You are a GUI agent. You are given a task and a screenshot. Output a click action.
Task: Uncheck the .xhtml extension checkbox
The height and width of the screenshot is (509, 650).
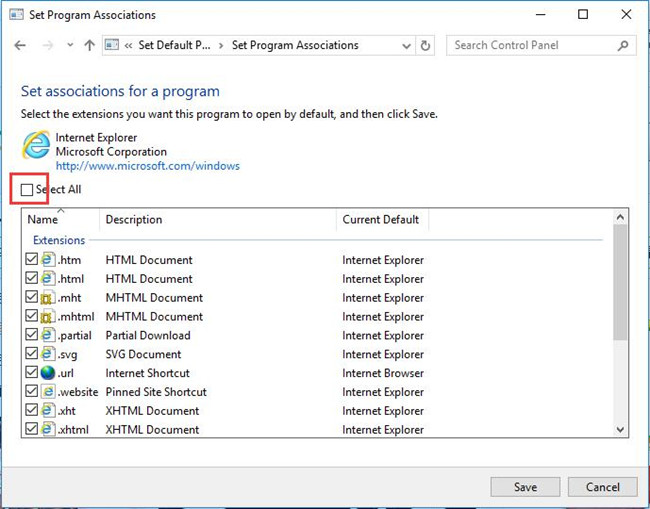32,429
